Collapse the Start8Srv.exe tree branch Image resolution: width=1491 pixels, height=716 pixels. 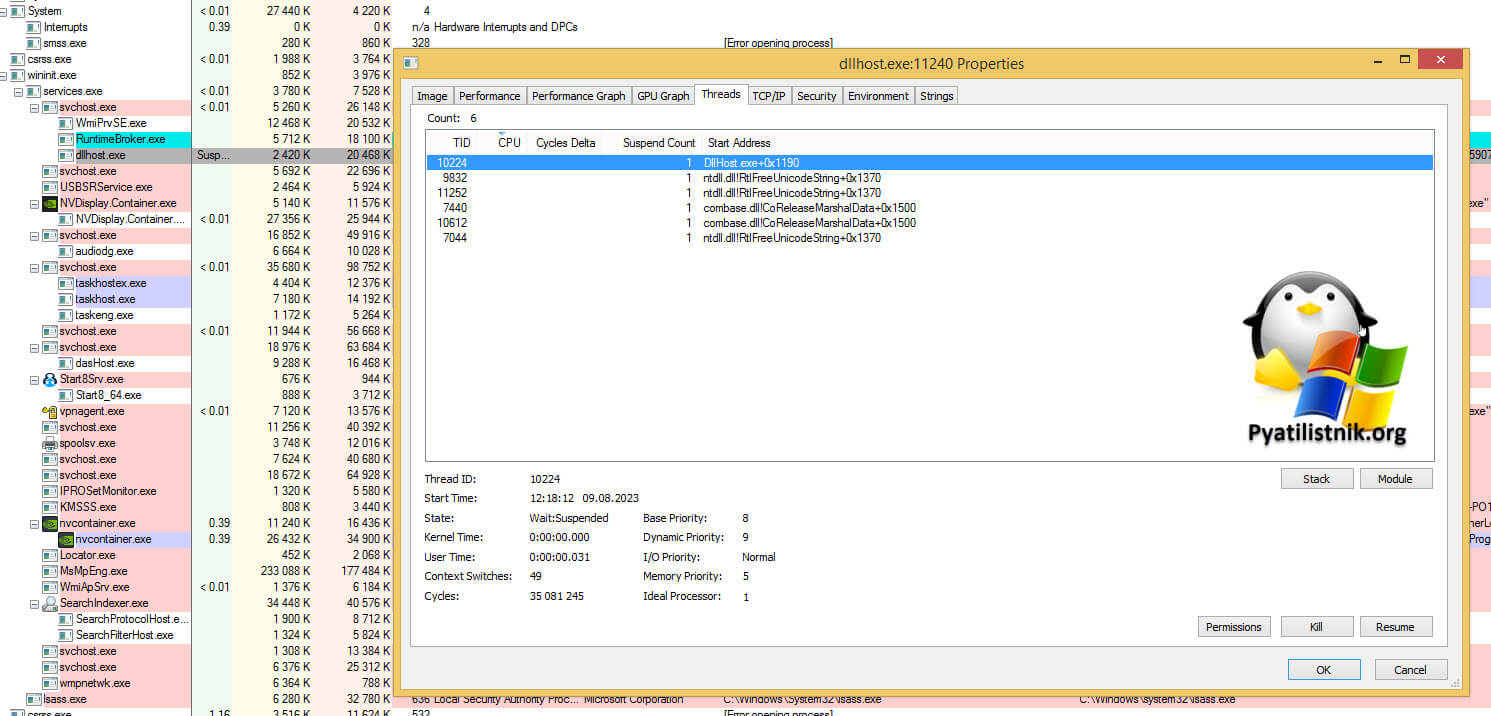coord(35,379)
